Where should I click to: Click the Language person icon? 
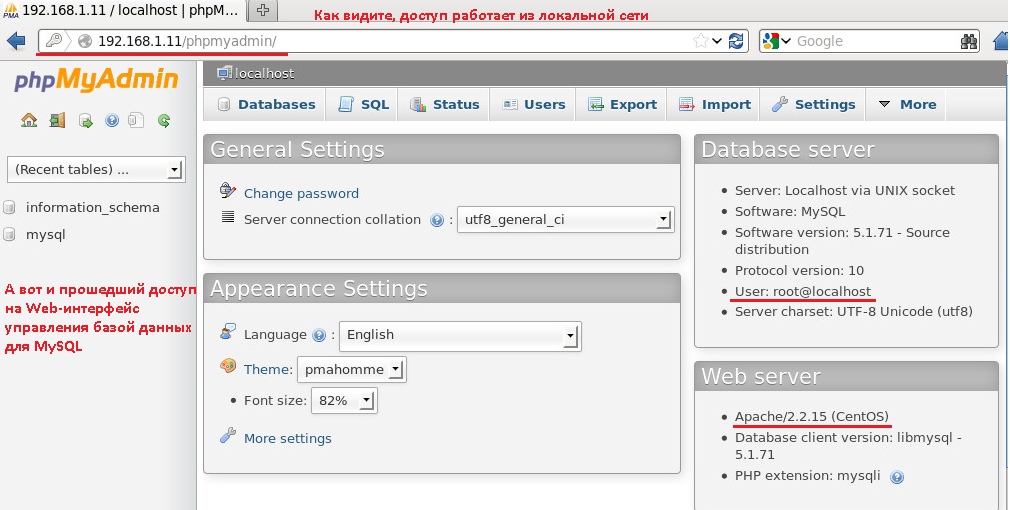227,332
